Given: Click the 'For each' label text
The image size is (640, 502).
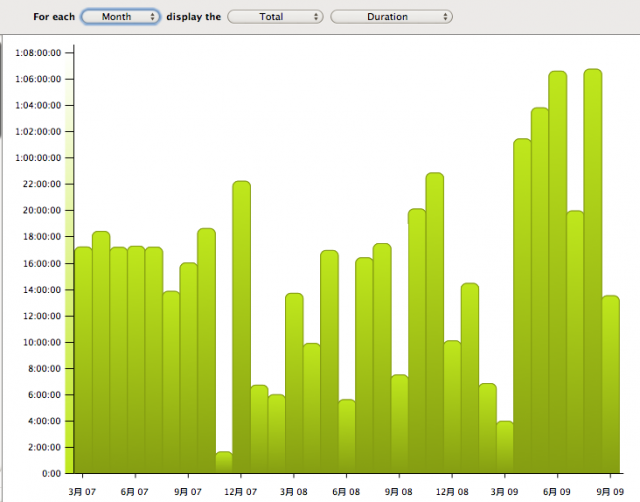Looking at the screenshot, I should [x=54, y=17].
